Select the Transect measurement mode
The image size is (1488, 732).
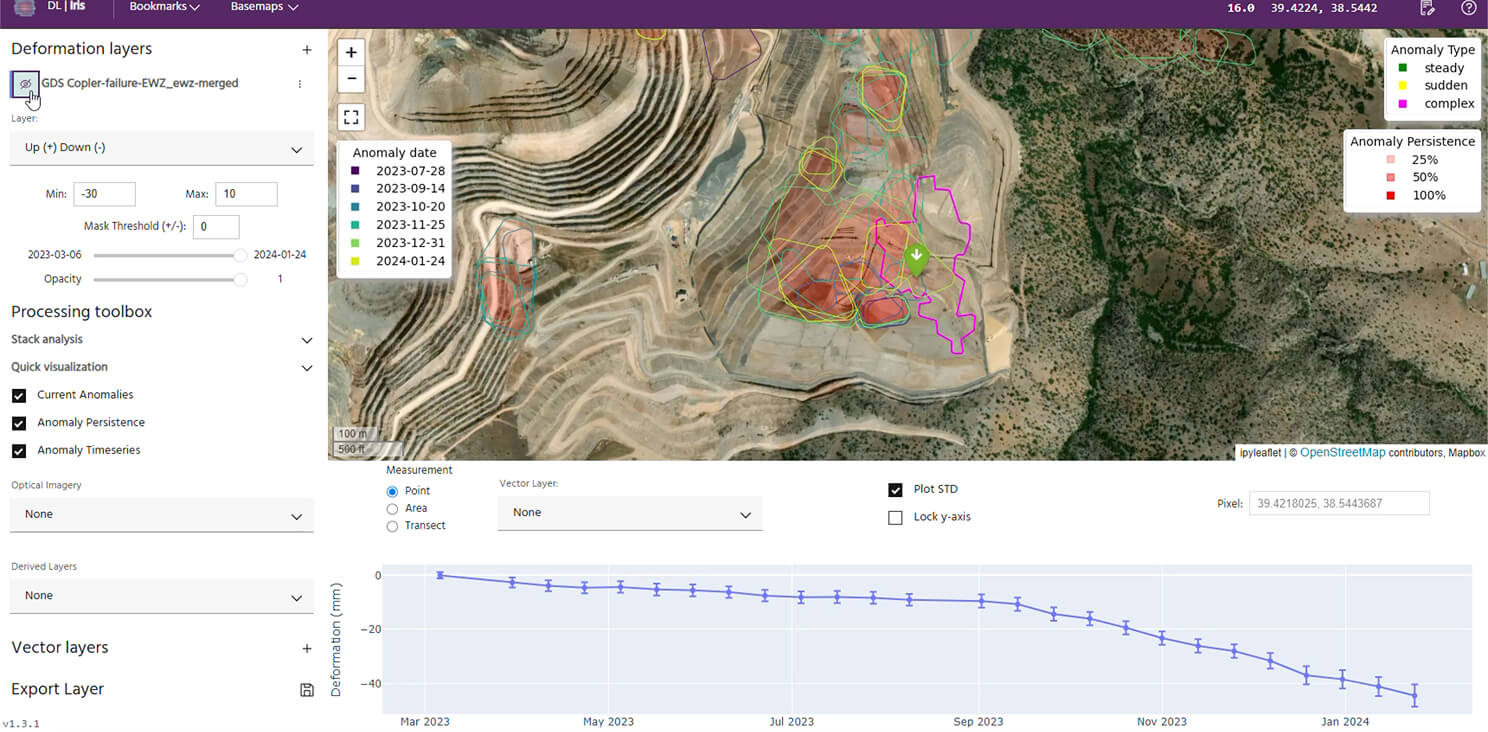(391, 525)
